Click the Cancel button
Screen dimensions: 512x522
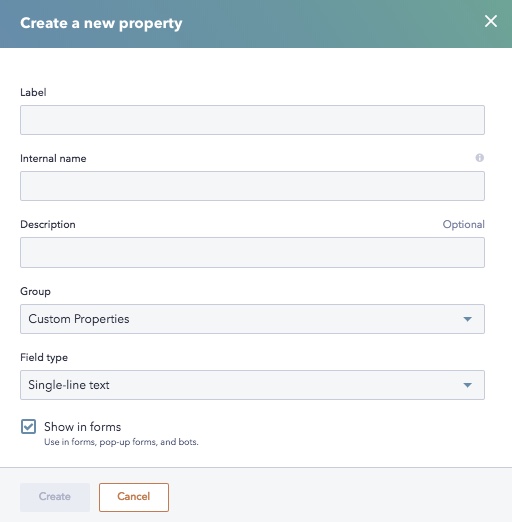(134, 497)
